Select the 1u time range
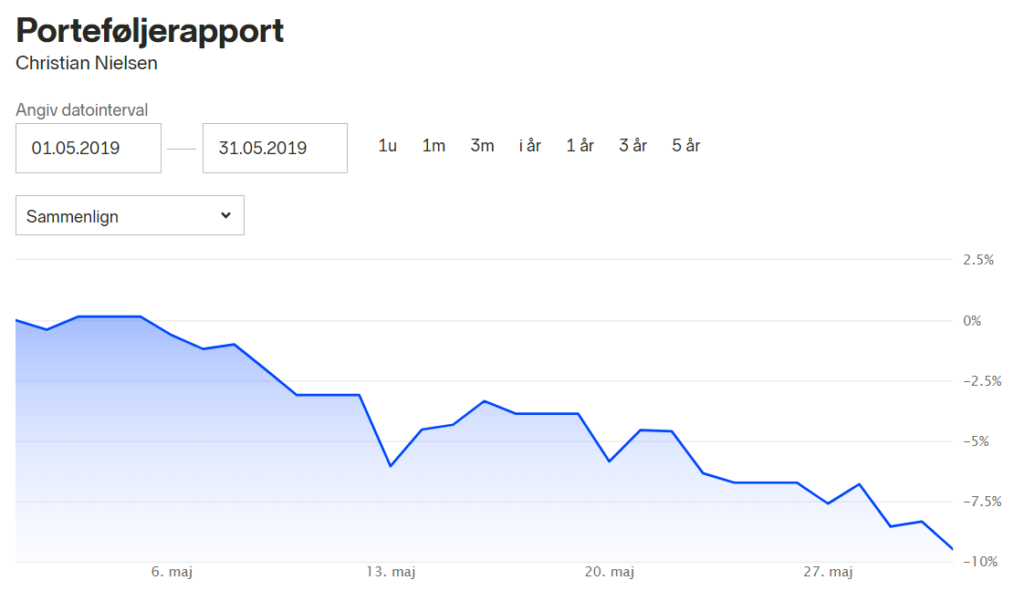The width and height of the screenshot is (1024, 601). coord(388,146)
